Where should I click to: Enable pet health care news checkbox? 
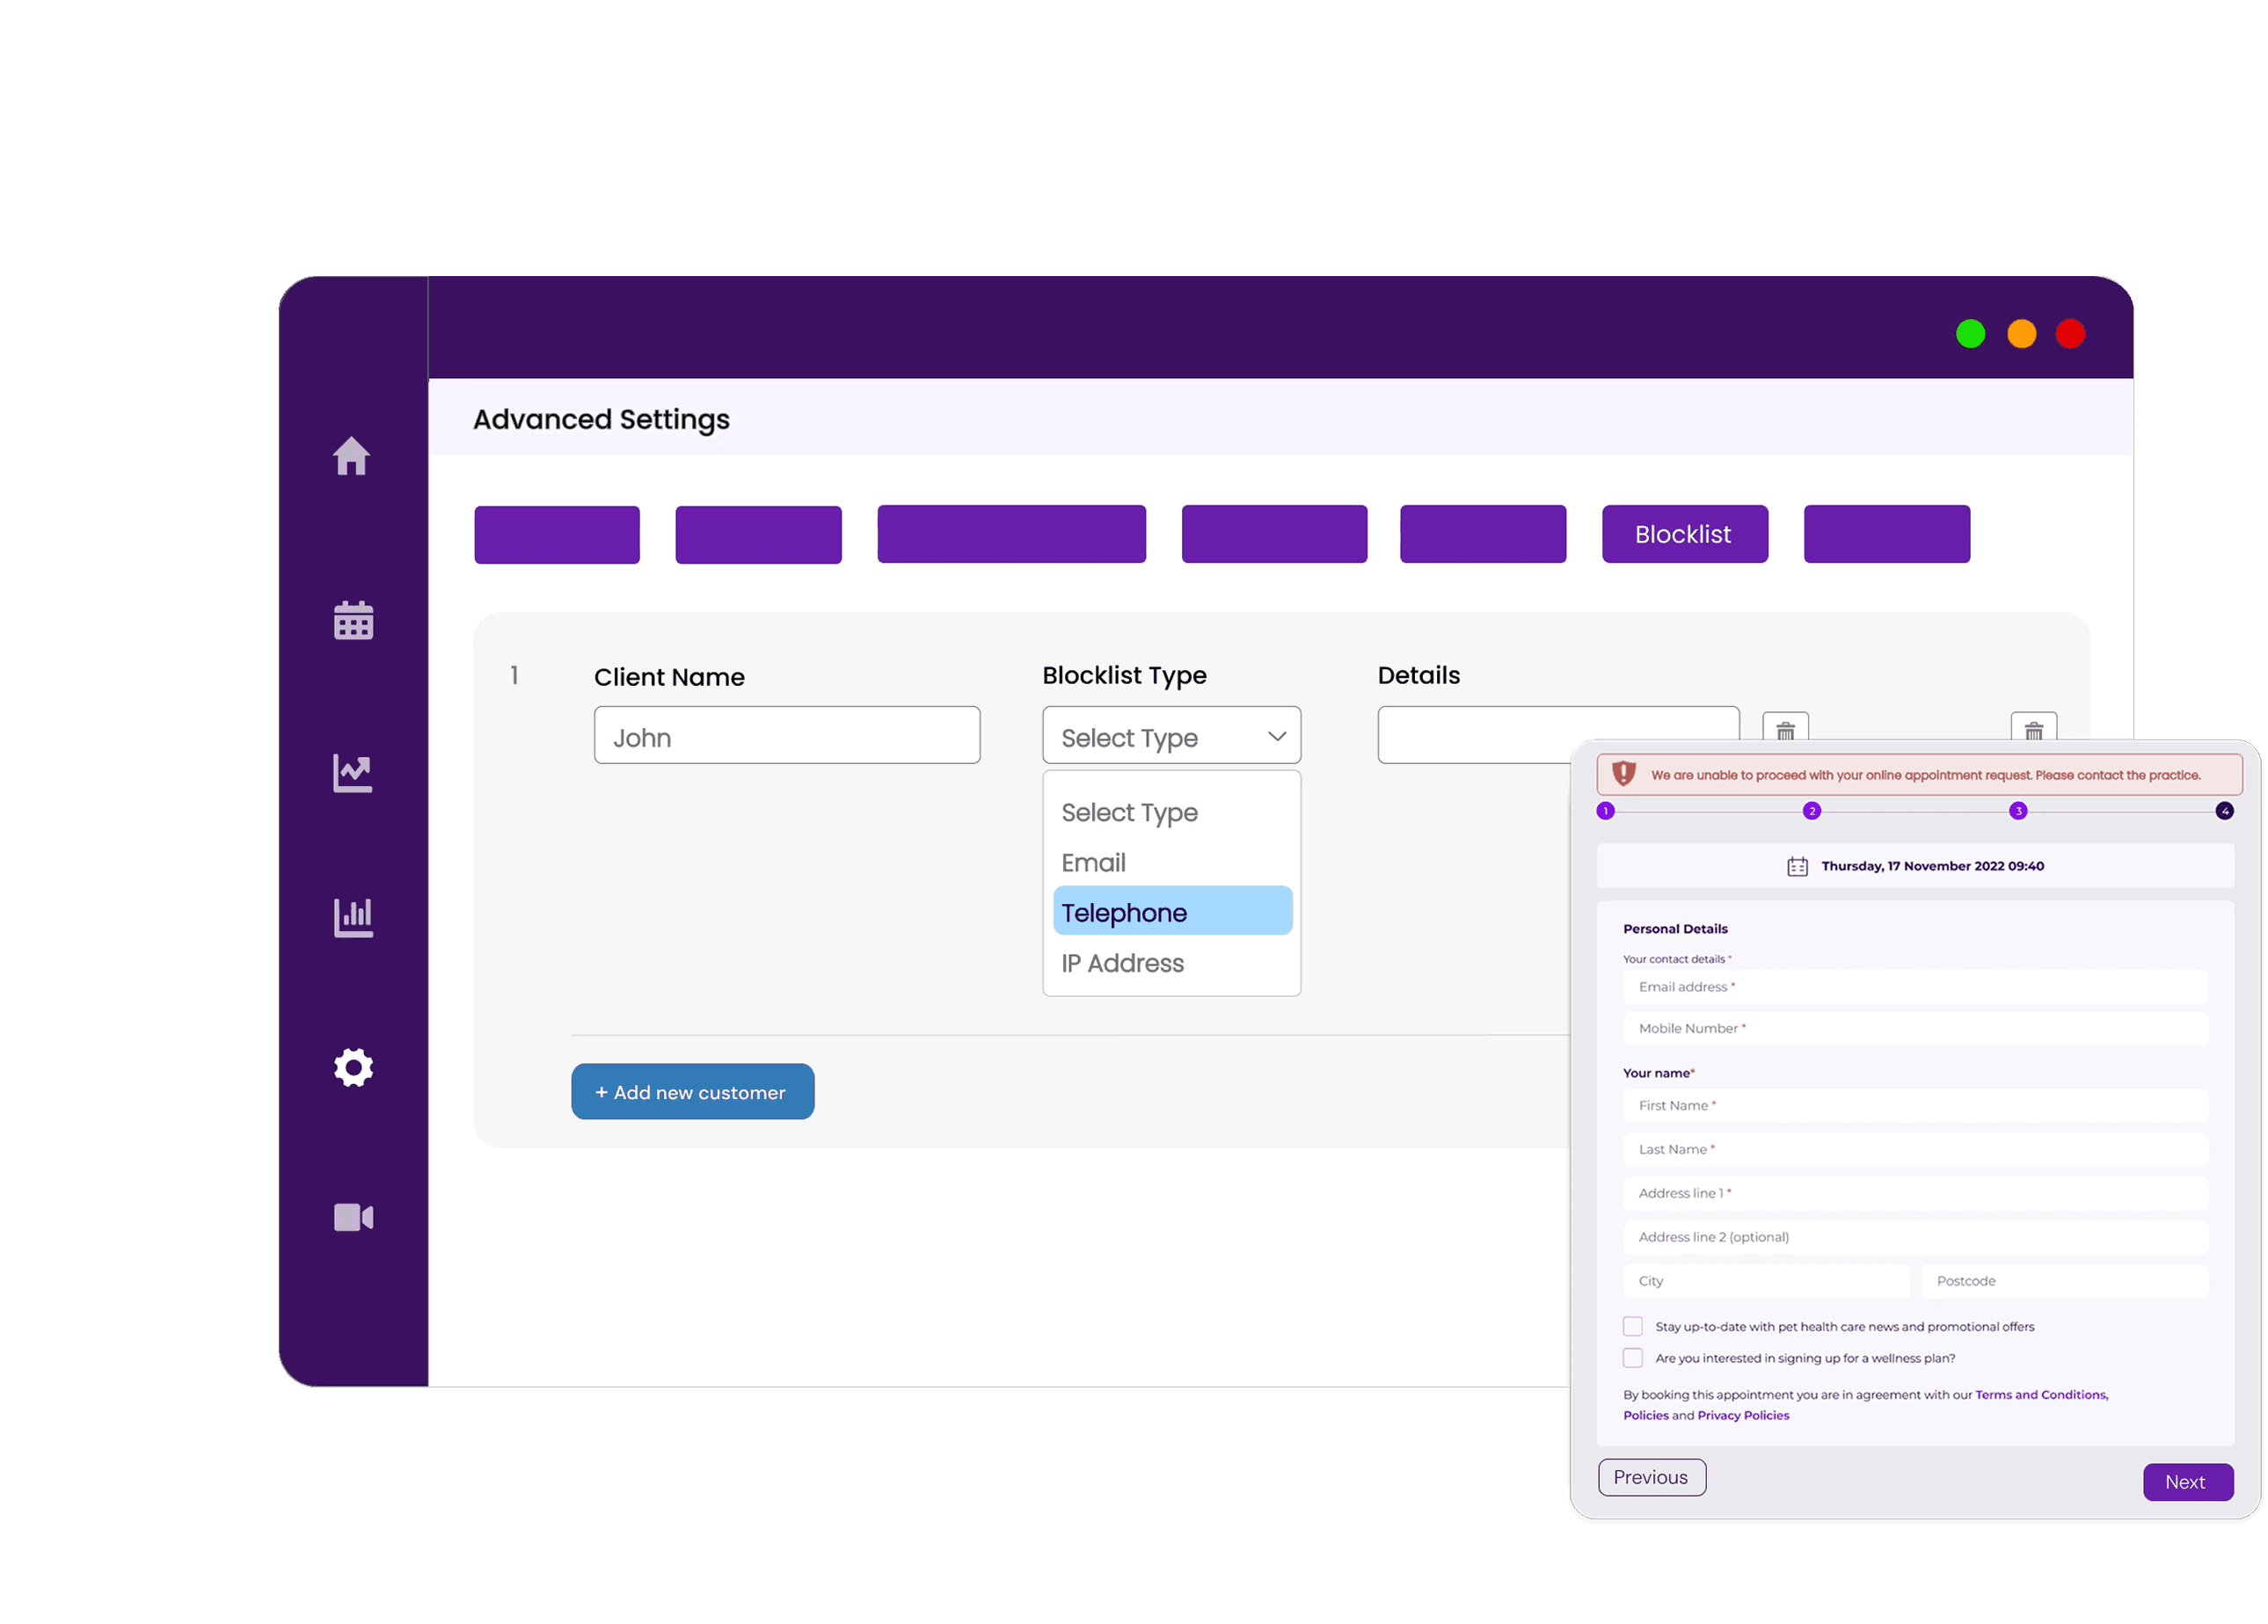[1633, 1326]
